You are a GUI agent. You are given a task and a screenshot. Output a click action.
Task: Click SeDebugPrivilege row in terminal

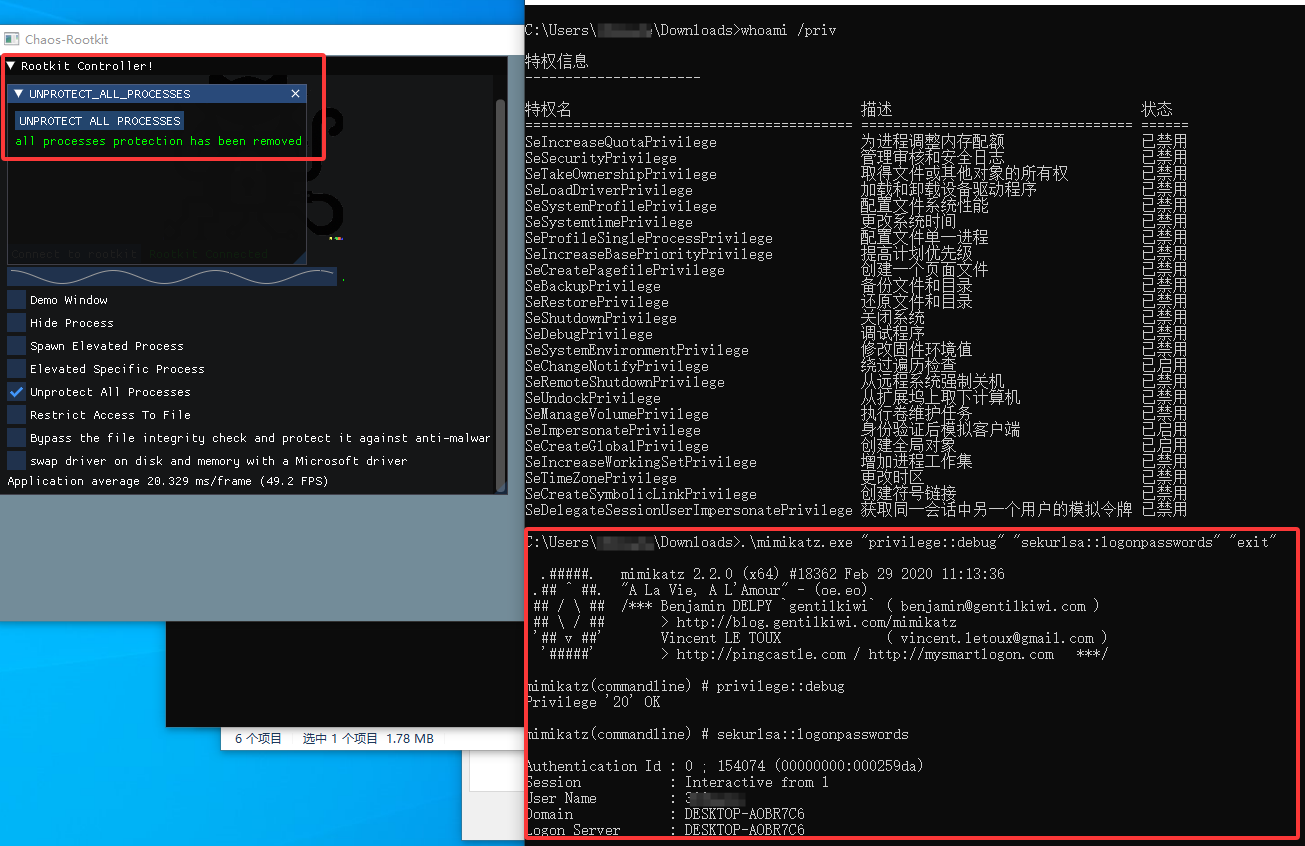coord(589,334)
